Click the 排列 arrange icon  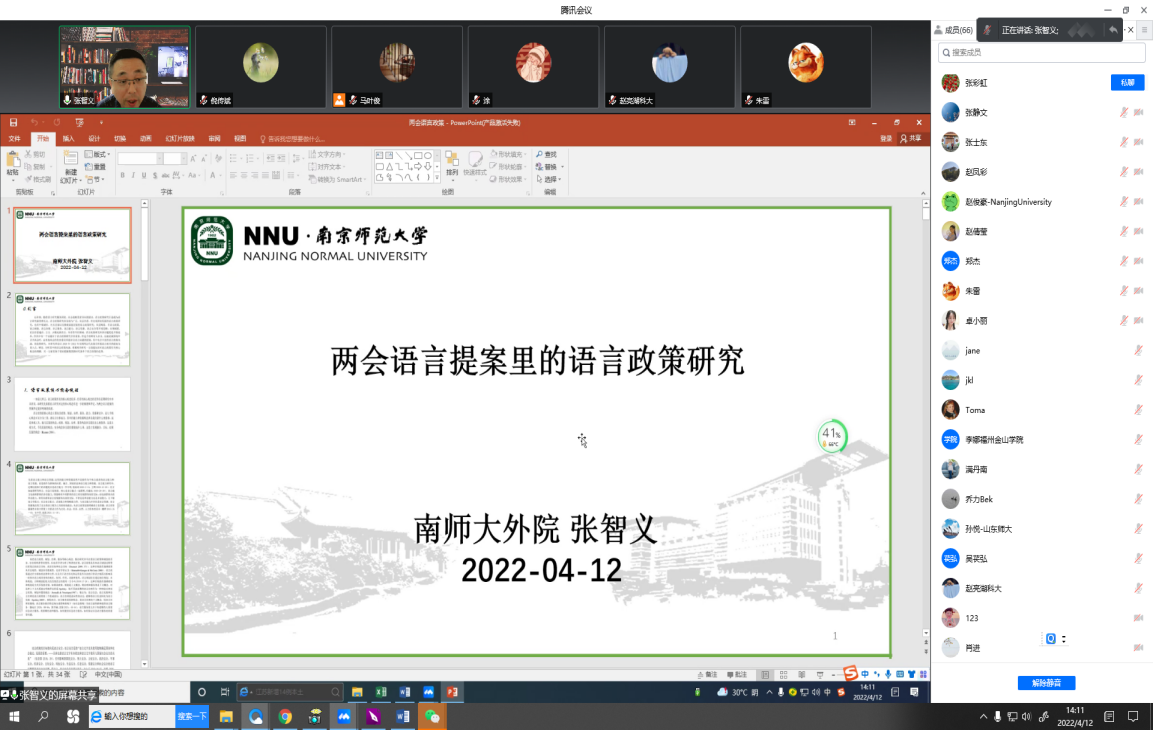click(452, 161)
